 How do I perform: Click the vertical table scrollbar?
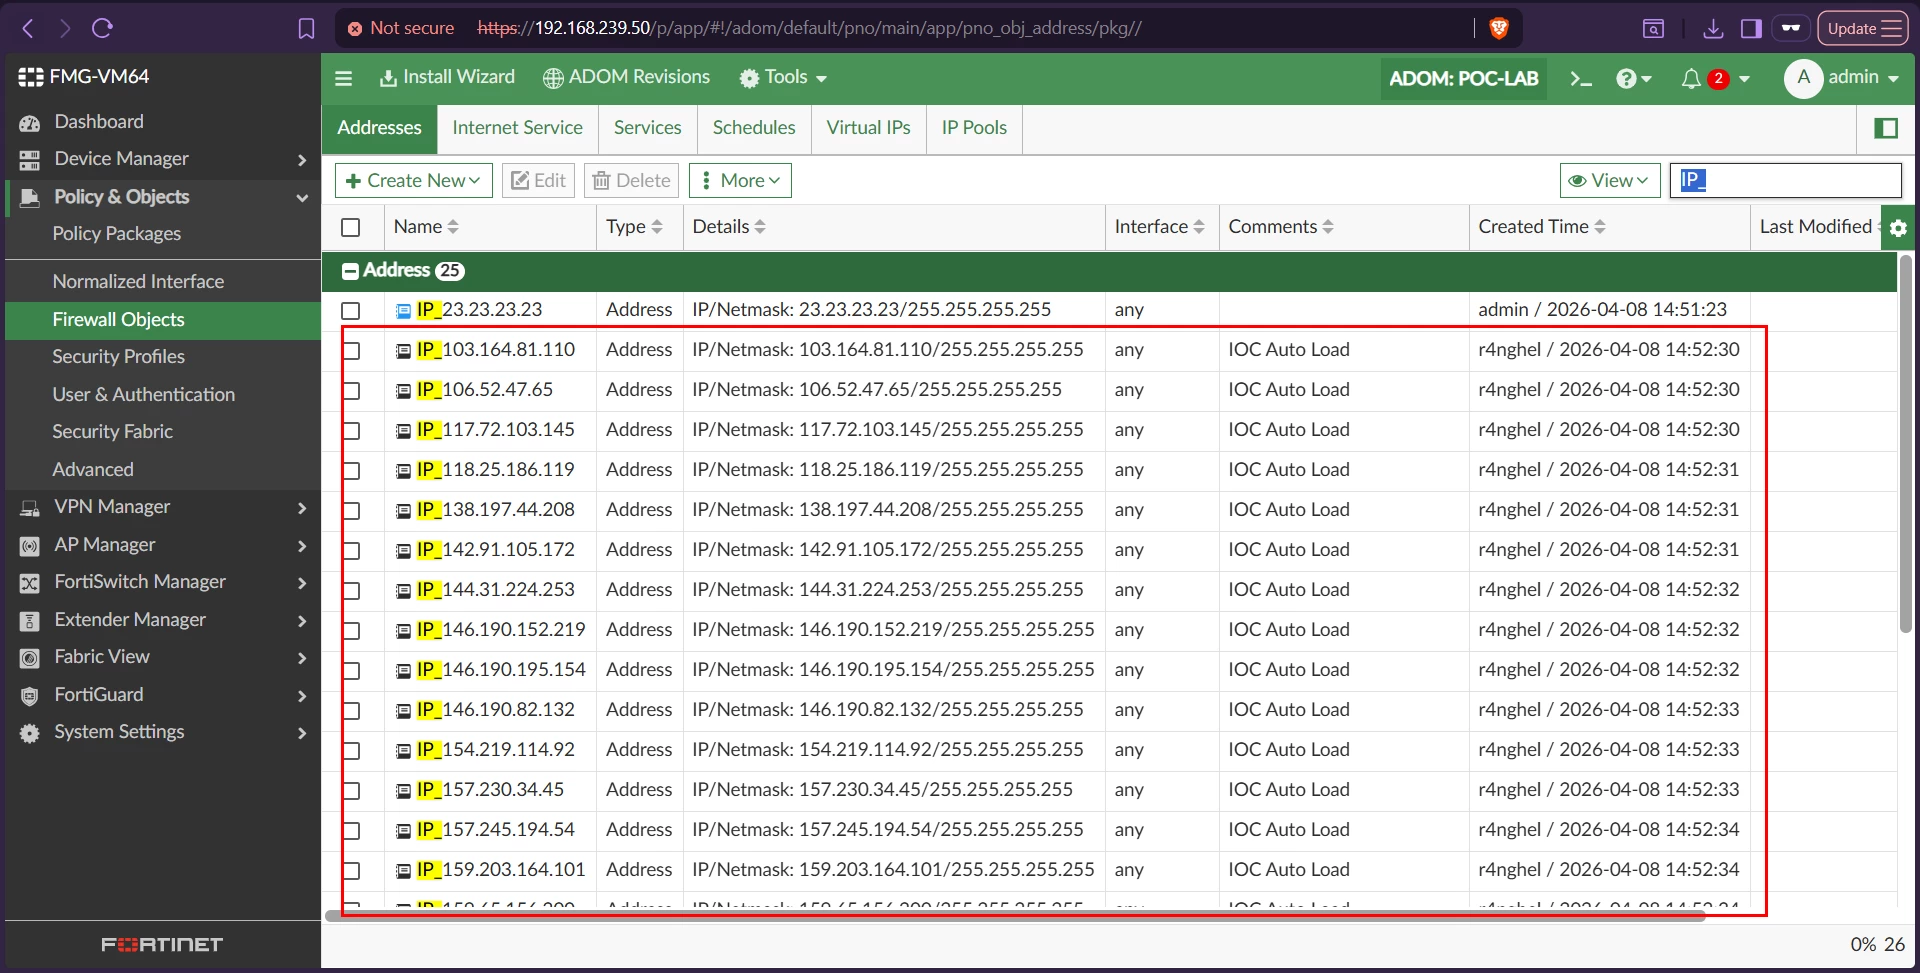(x=1905, y=445)
